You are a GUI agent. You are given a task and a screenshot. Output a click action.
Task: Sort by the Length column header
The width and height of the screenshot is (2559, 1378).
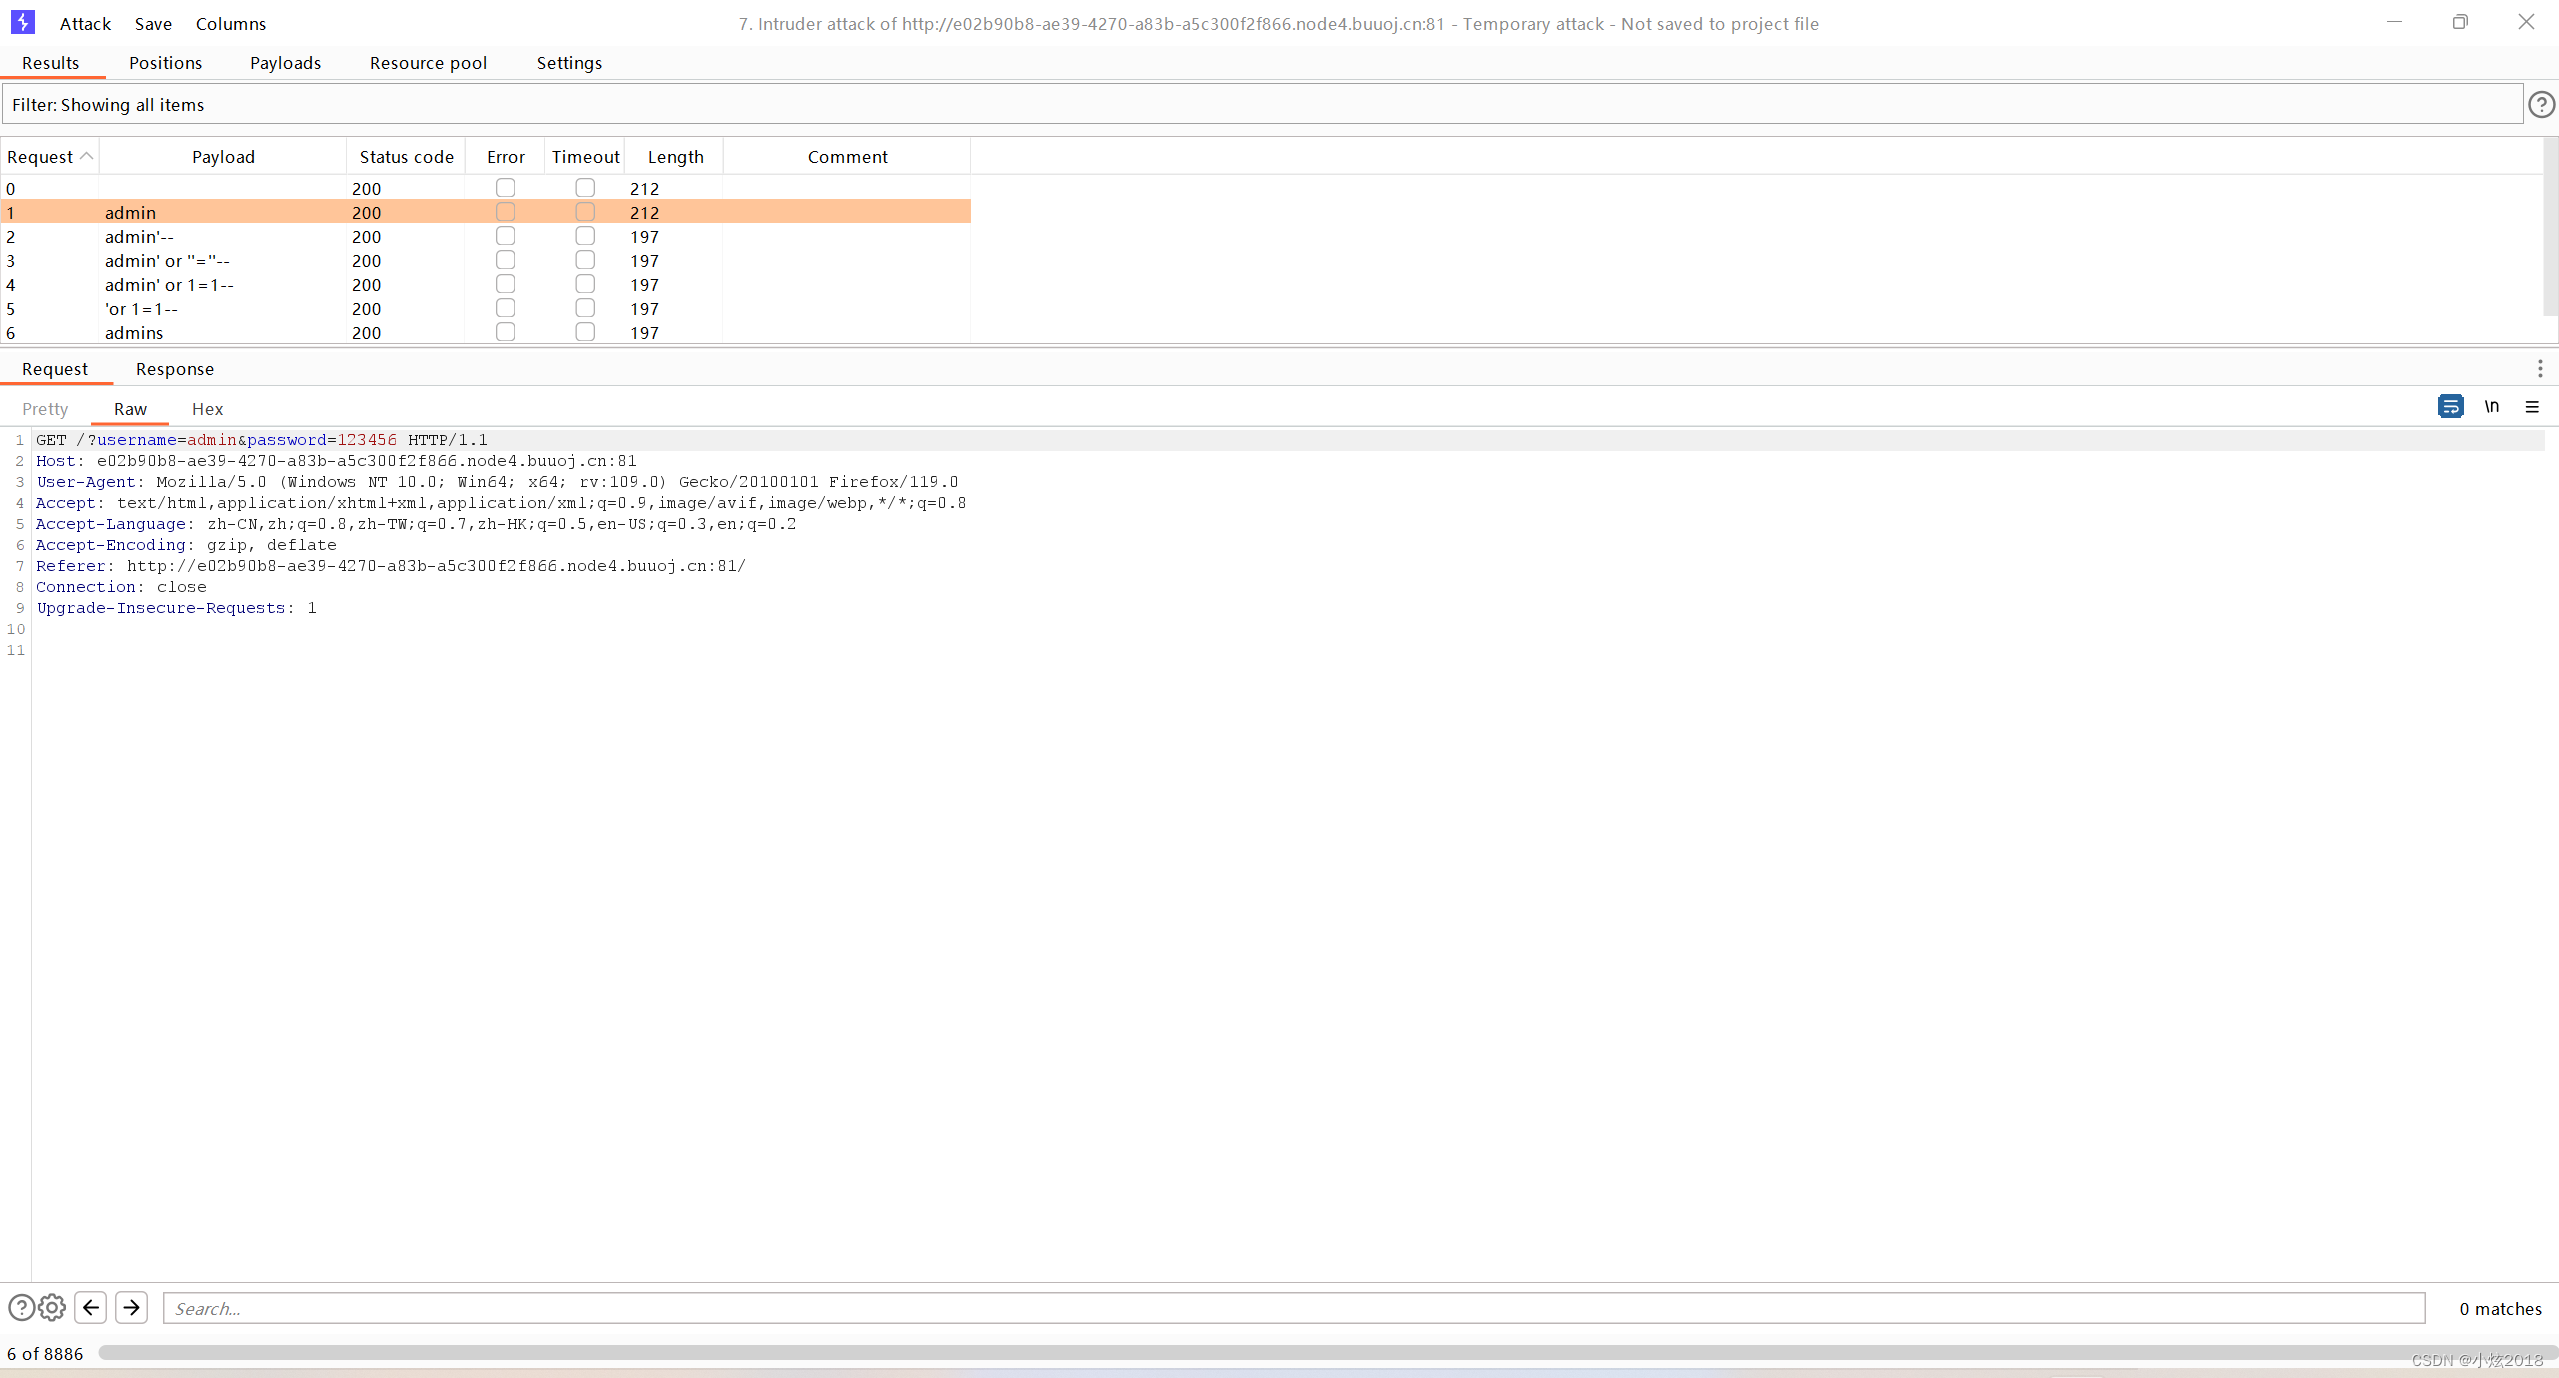tap(675, 156)
